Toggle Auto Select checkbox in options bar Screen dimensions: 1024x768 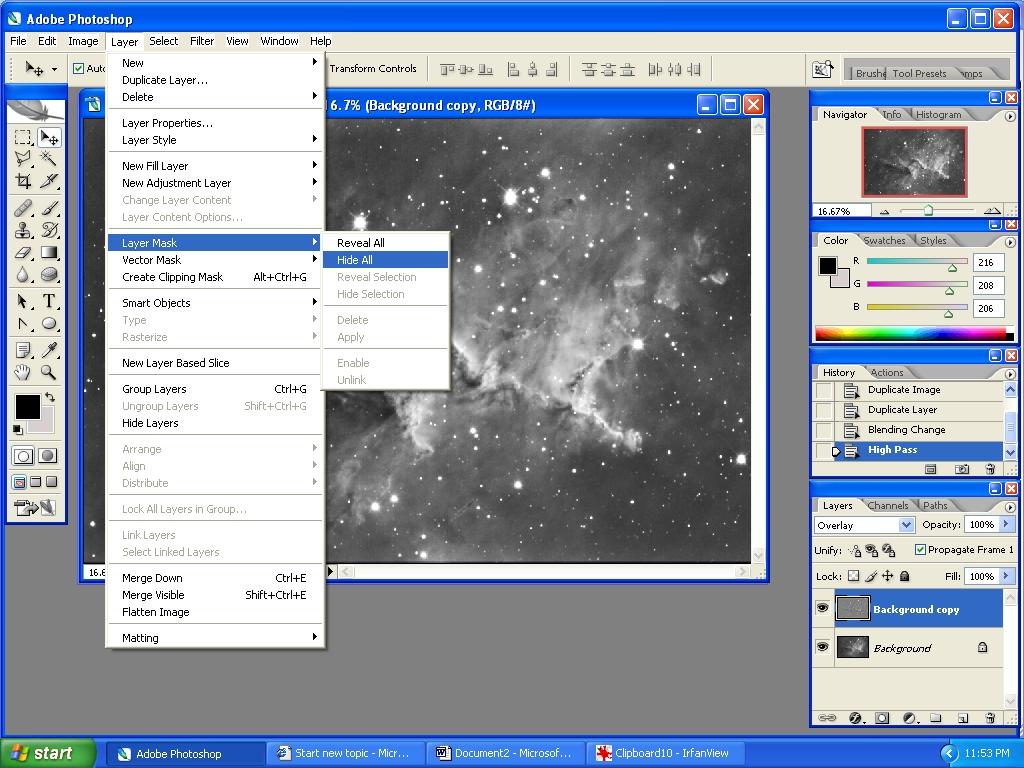tap(78, 68)
